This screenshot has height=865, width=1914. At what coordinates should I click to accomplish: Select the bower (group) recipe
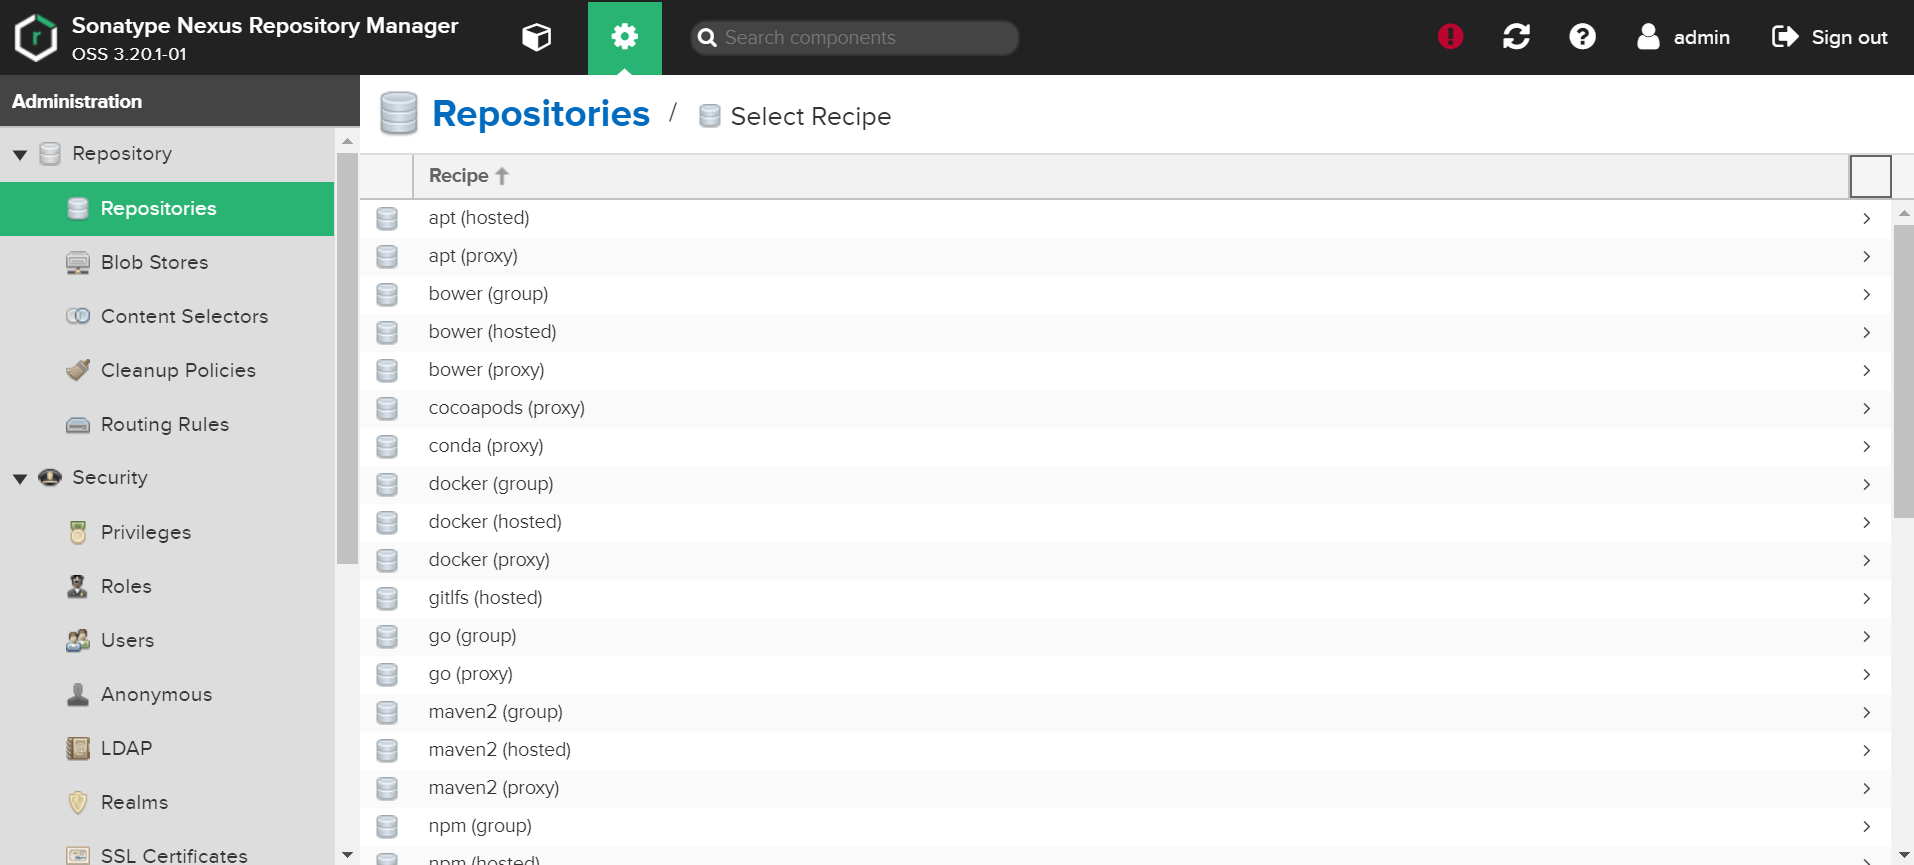[1125, 294]
